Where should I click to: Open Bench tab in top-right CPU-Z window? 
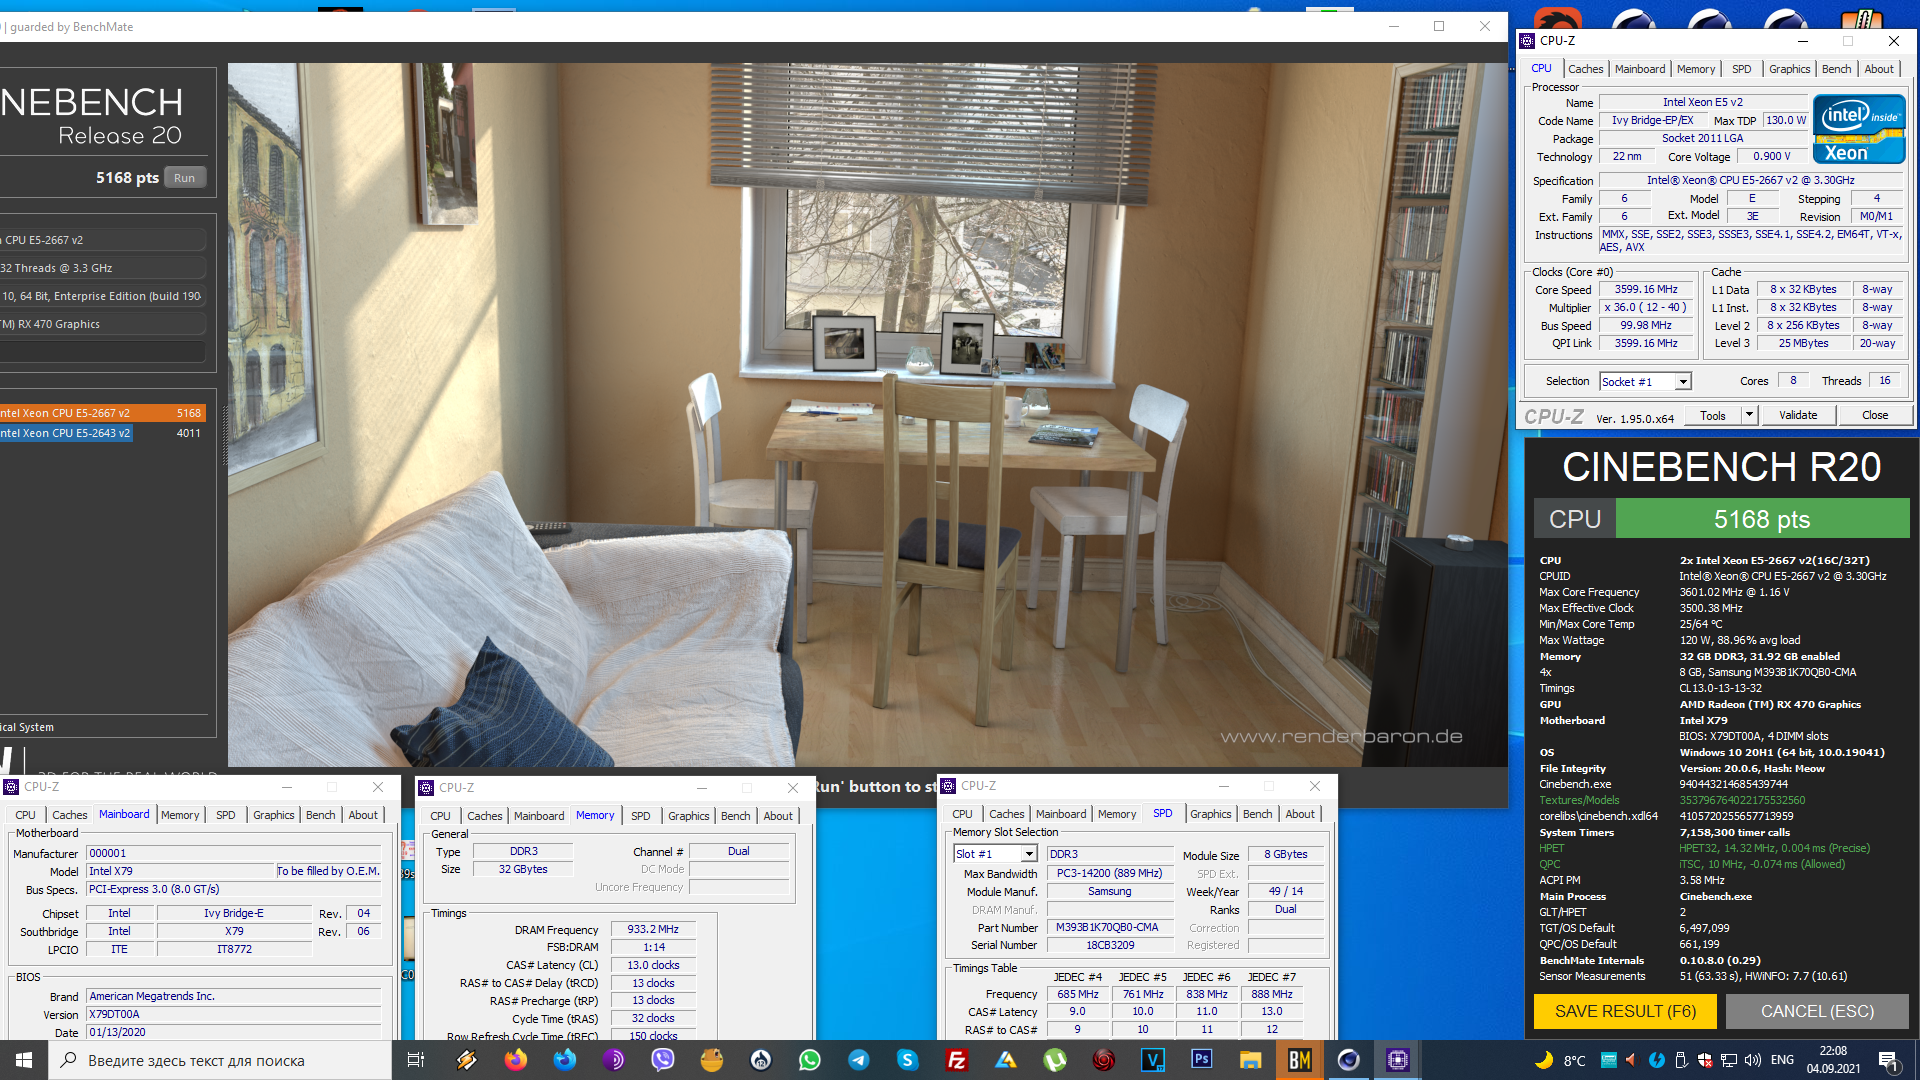(1836, 69)
